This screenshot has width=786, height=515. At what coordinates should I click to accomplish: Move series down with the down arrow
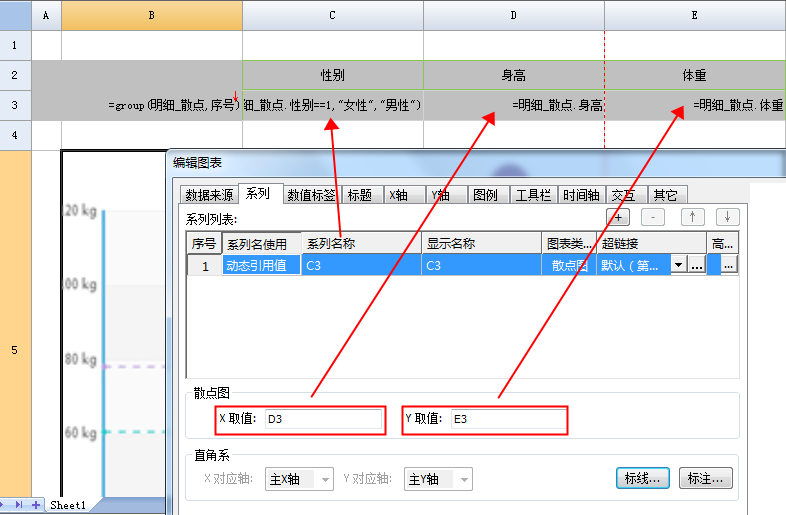click(727, 217)
